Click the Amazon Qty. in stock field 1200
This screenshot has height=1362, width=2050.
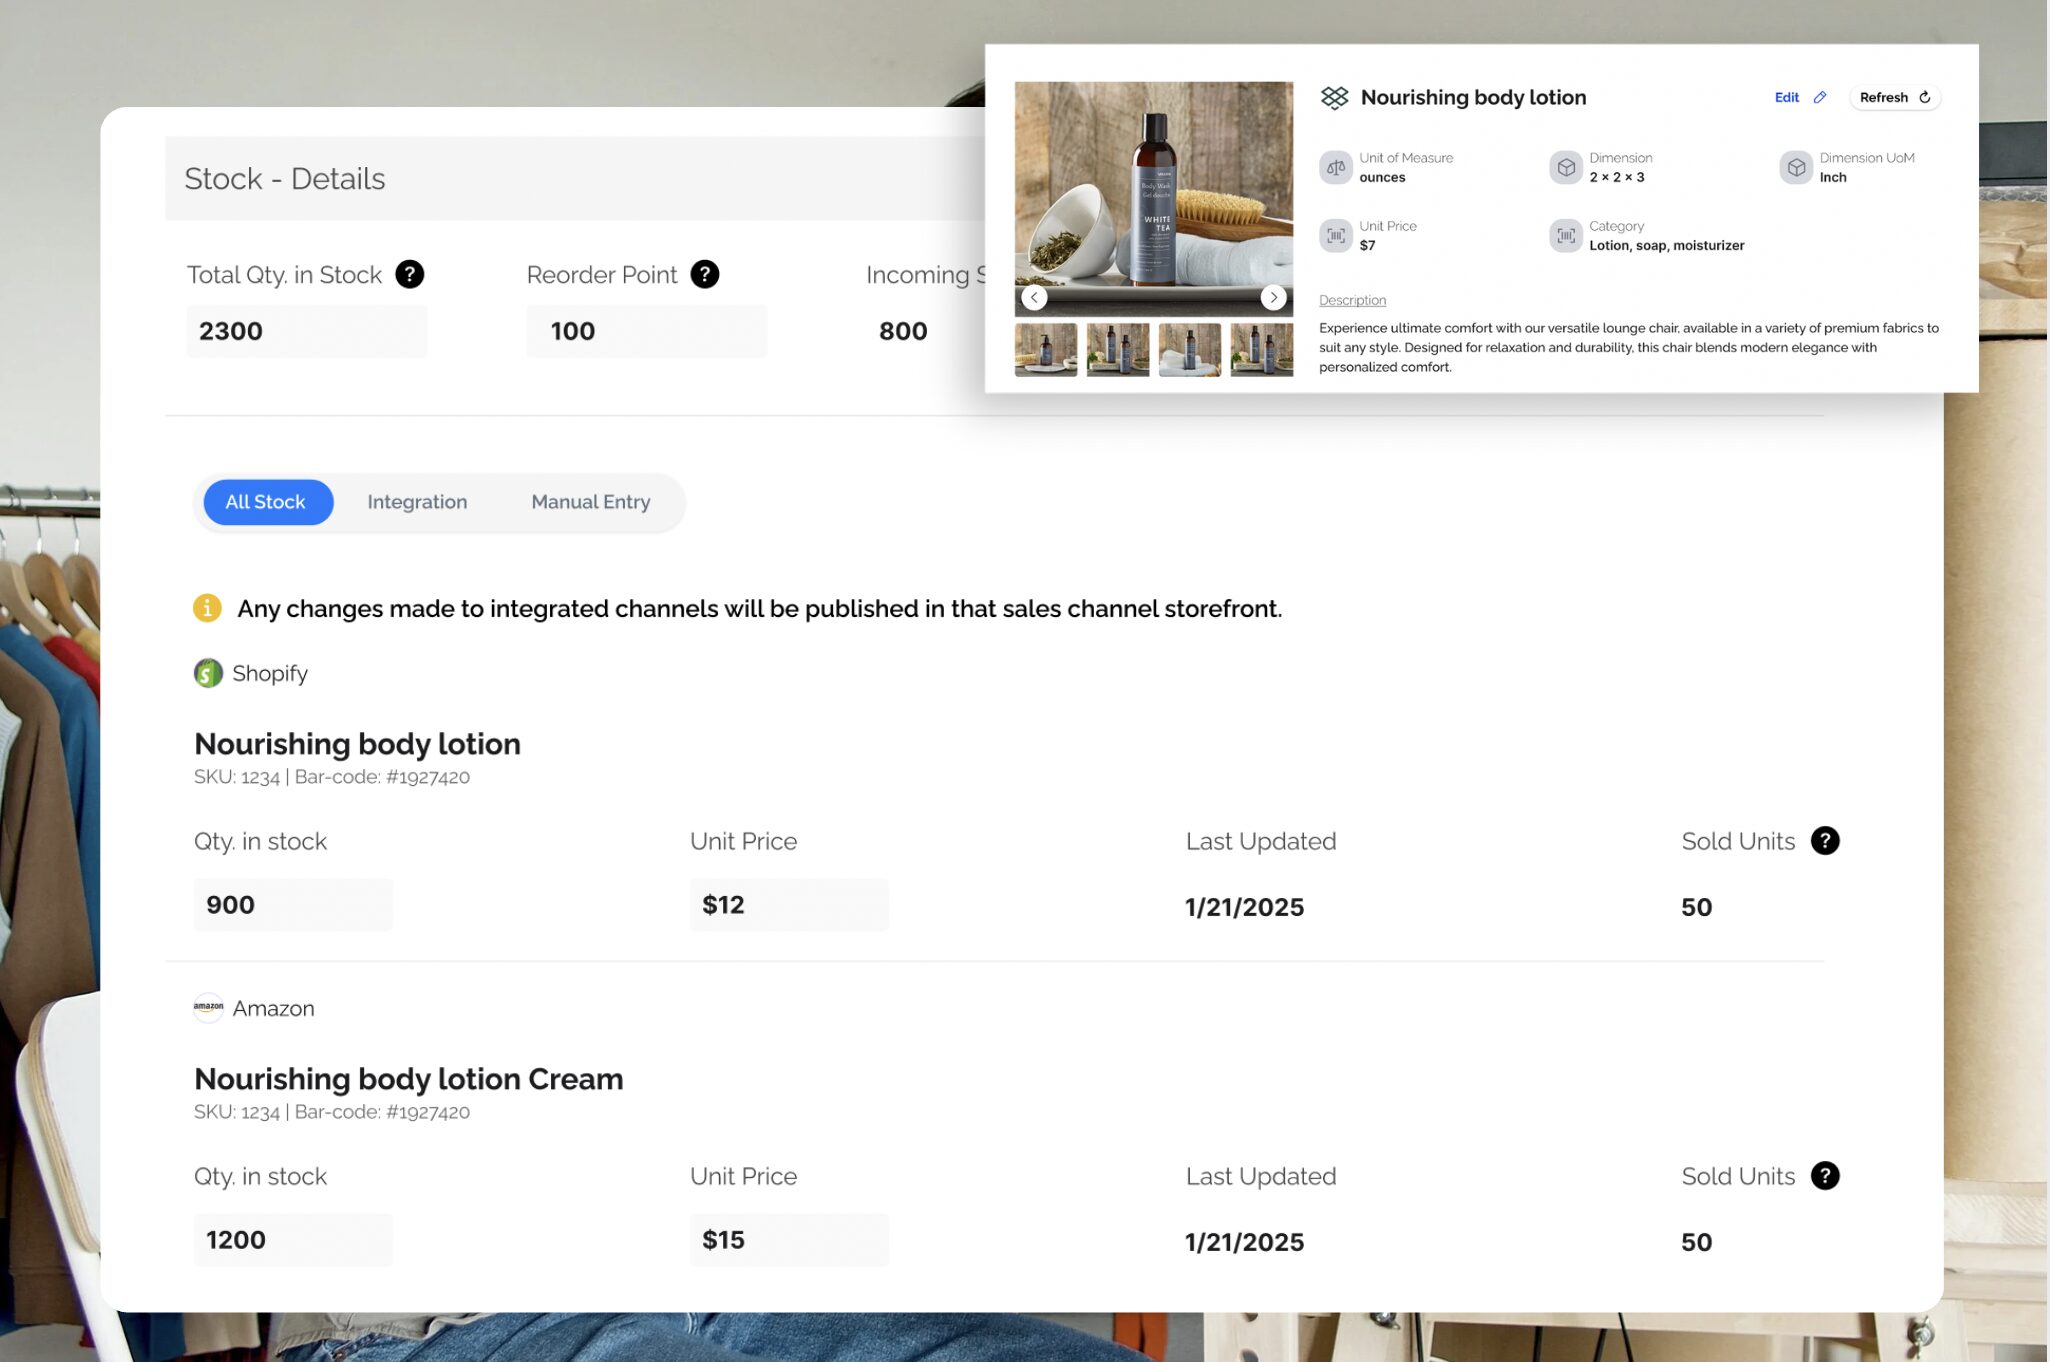pos(293,1240)
